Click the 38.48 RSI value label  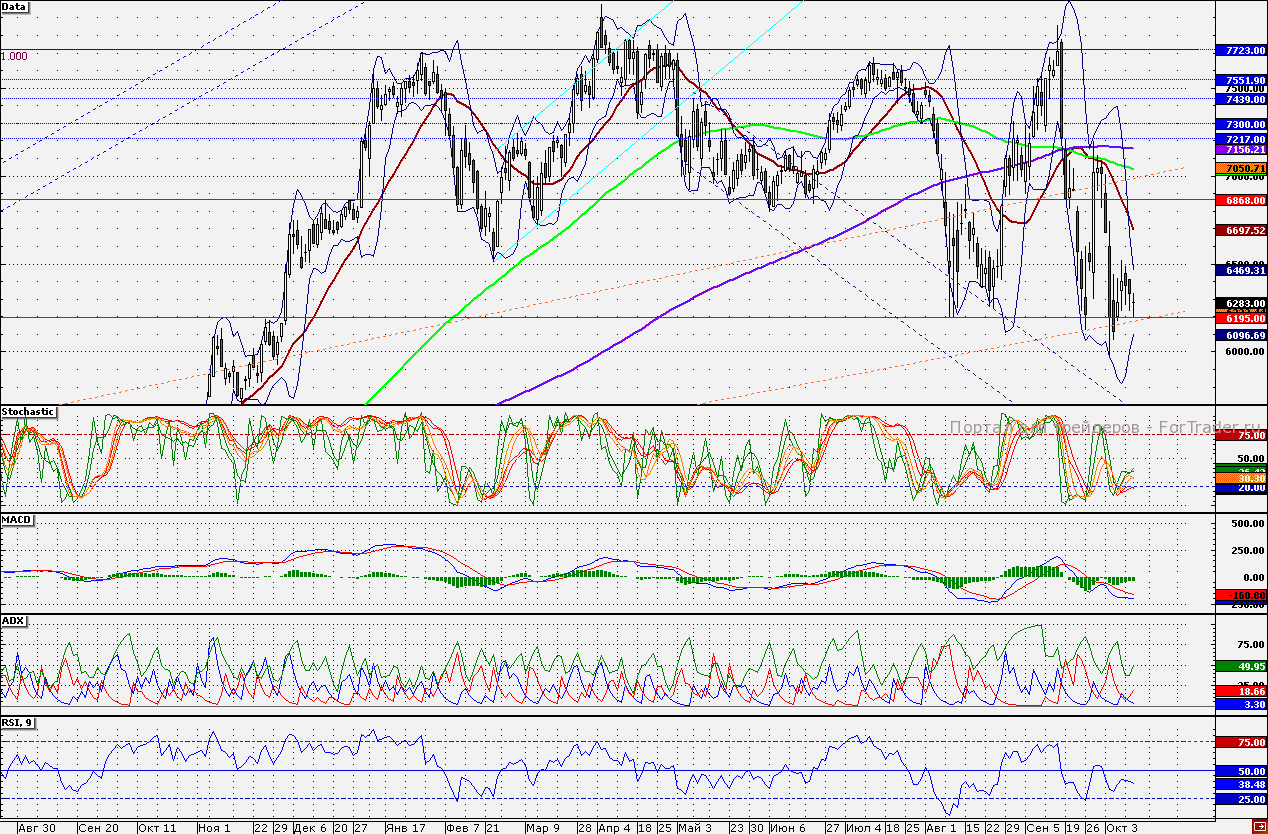point(1239,785)
